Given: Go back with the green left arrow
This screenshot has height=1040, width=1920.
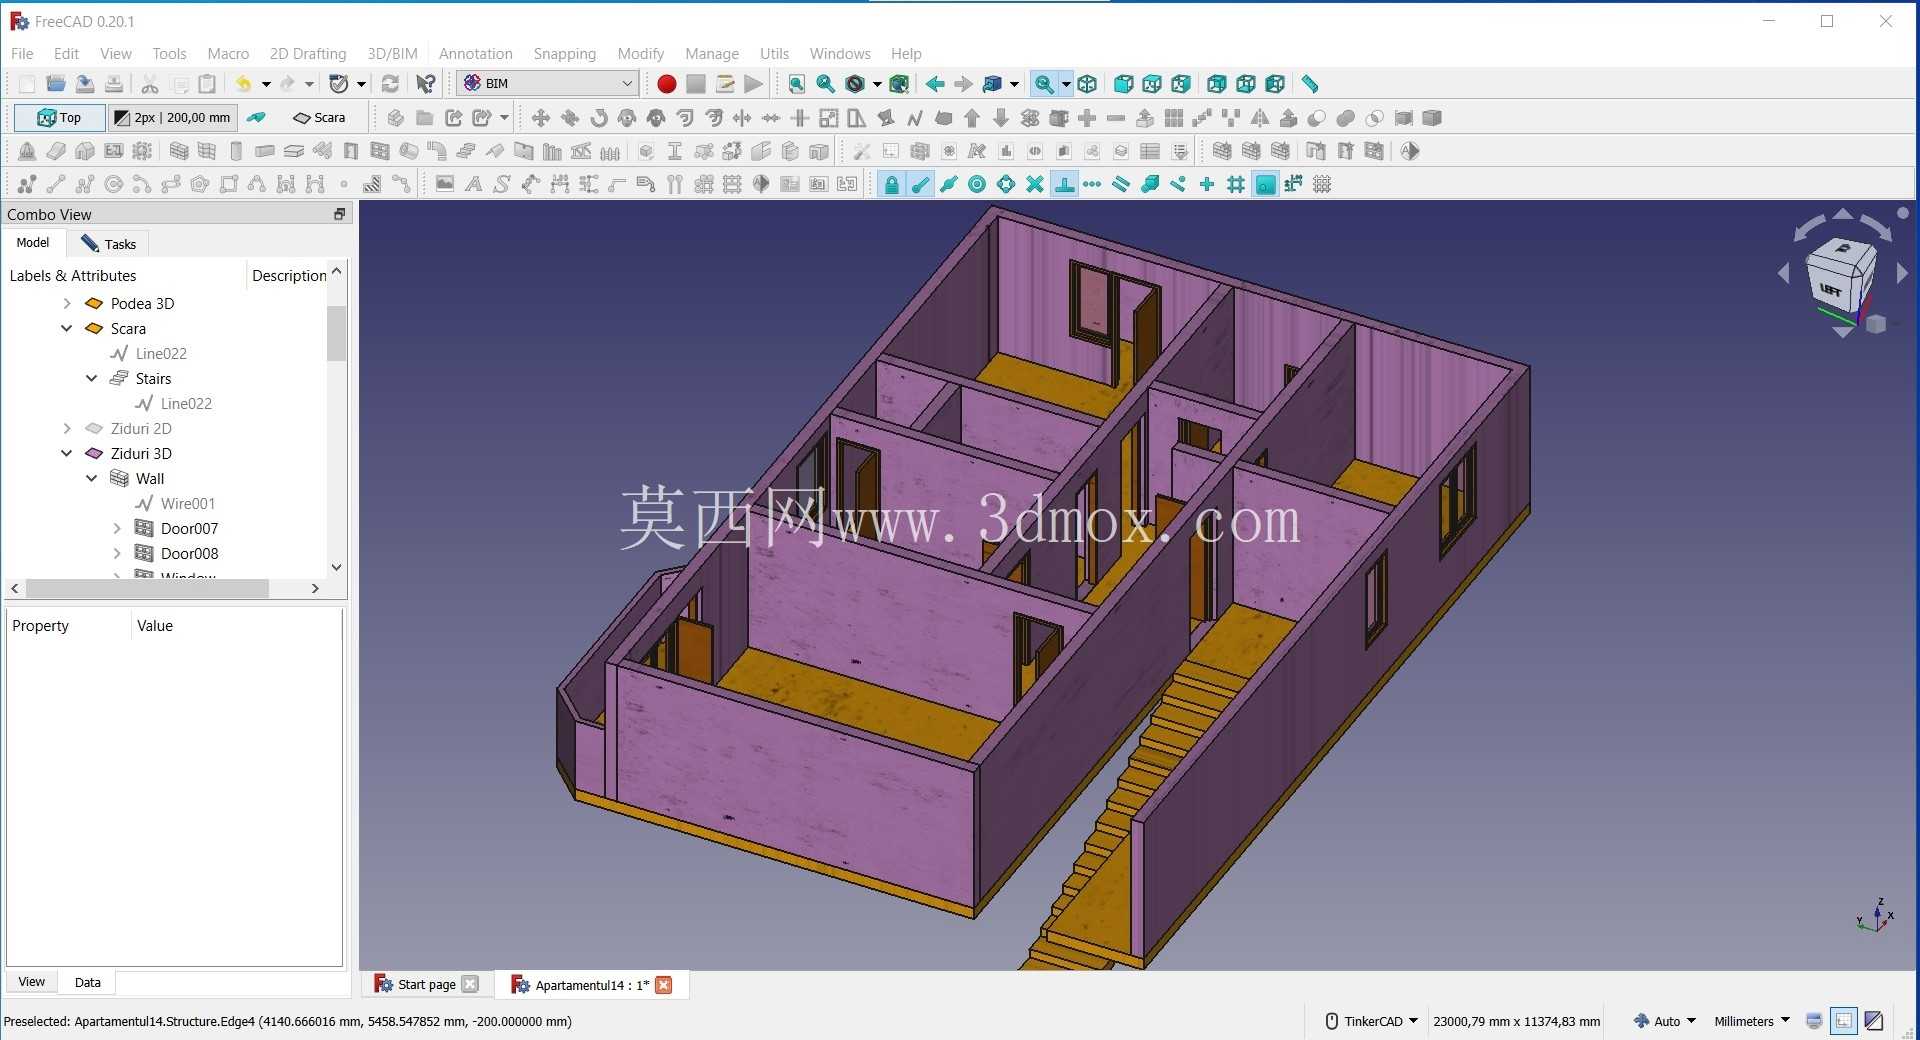Looking at the screenshot, I should click(x=934, y=84).
